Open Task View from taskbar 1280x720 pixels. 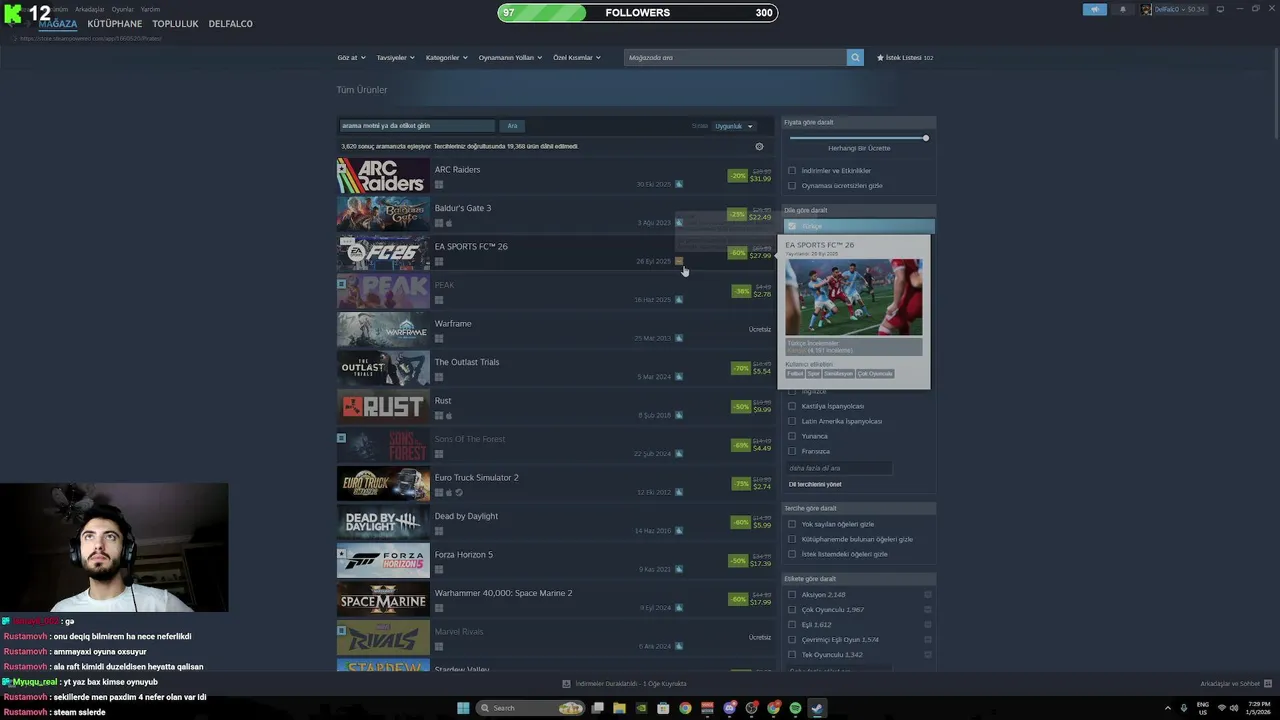(597, 708)
